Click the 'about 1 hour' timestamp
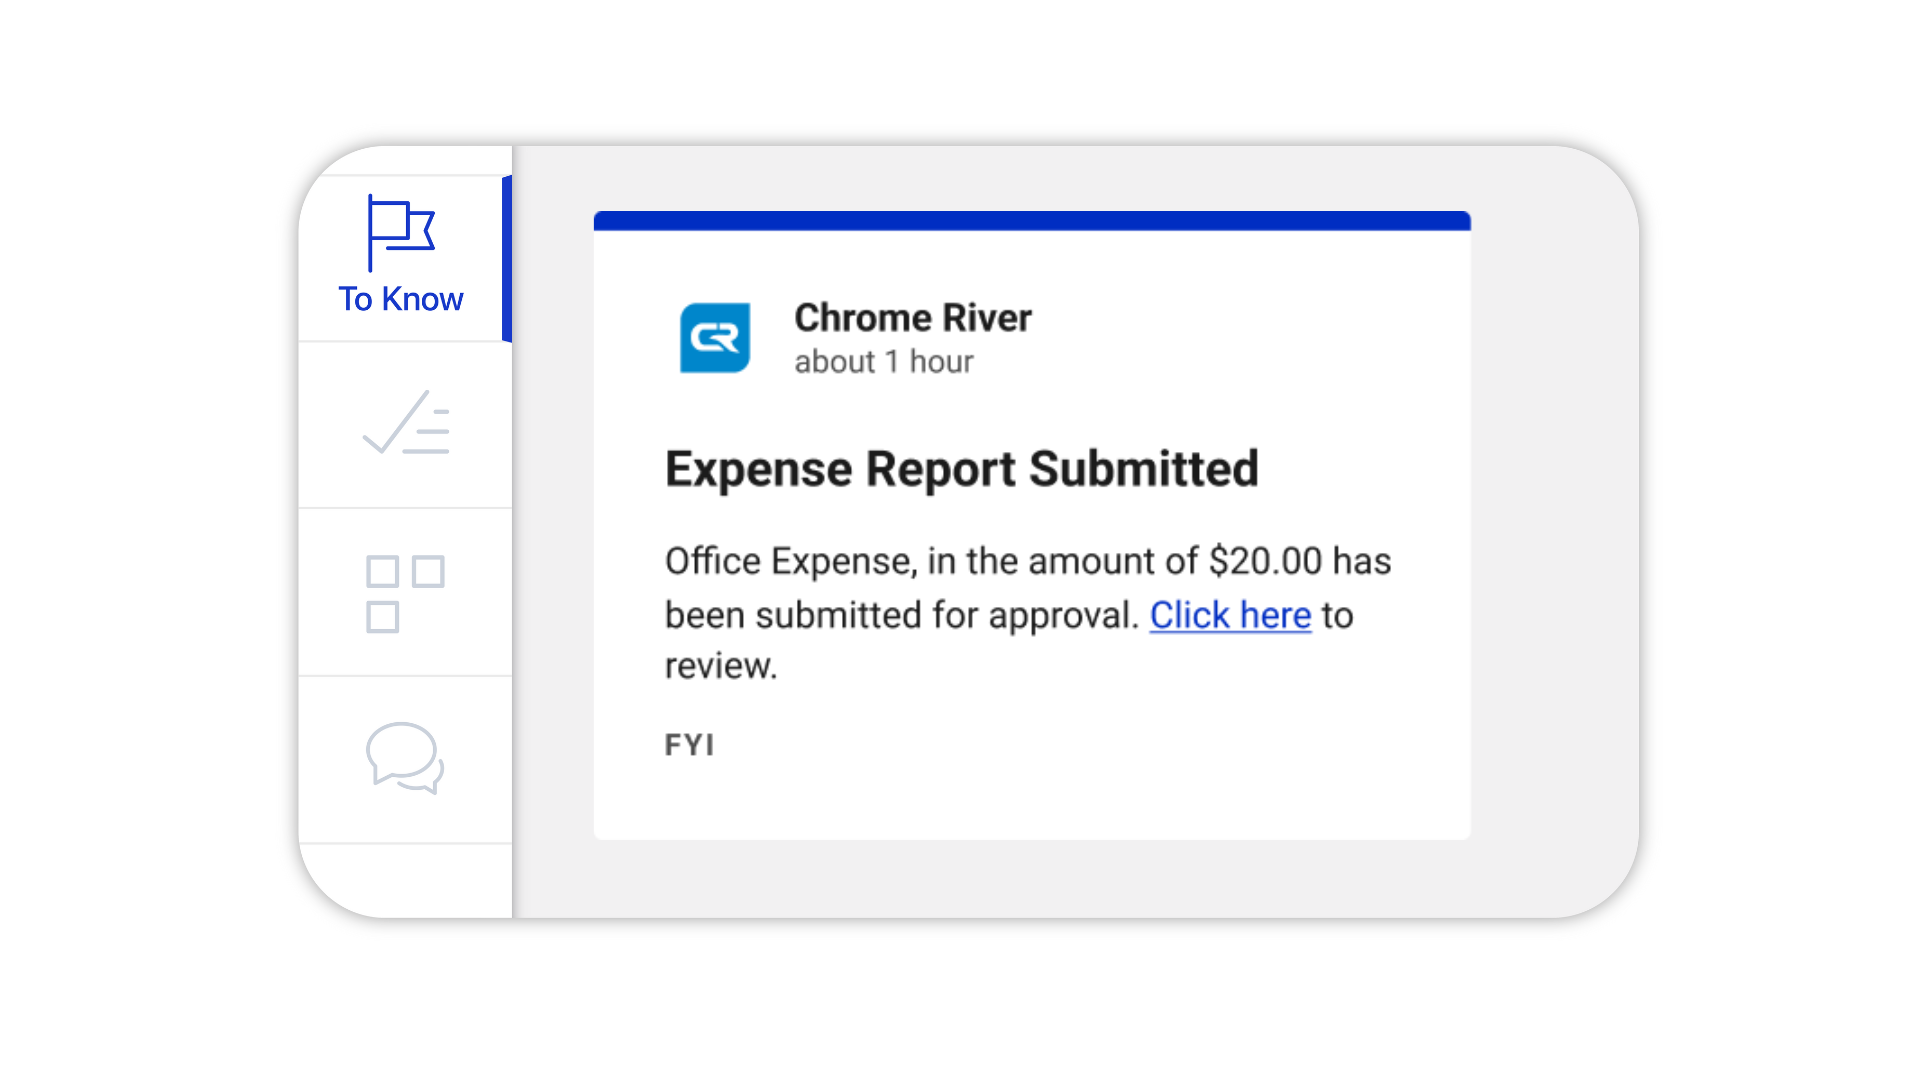This screenshot has height=1080, width=1920. click(884, 362)
